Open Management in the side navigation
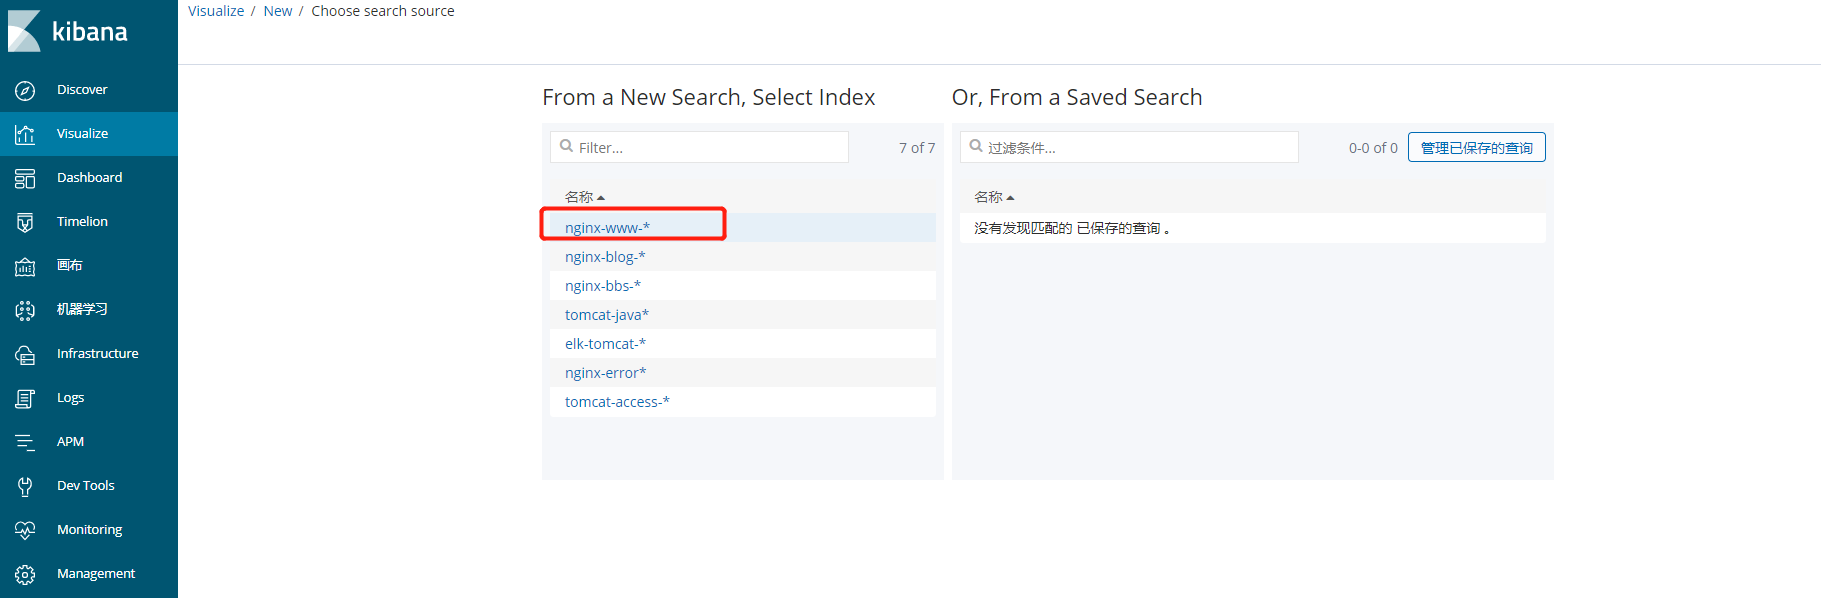The height and width of the screenshot is (598, 1821). click(96, 573)
